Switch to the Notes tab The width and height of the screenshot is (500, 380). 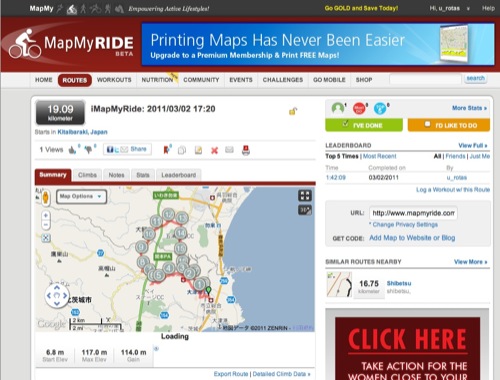click(x=116, y=175)
